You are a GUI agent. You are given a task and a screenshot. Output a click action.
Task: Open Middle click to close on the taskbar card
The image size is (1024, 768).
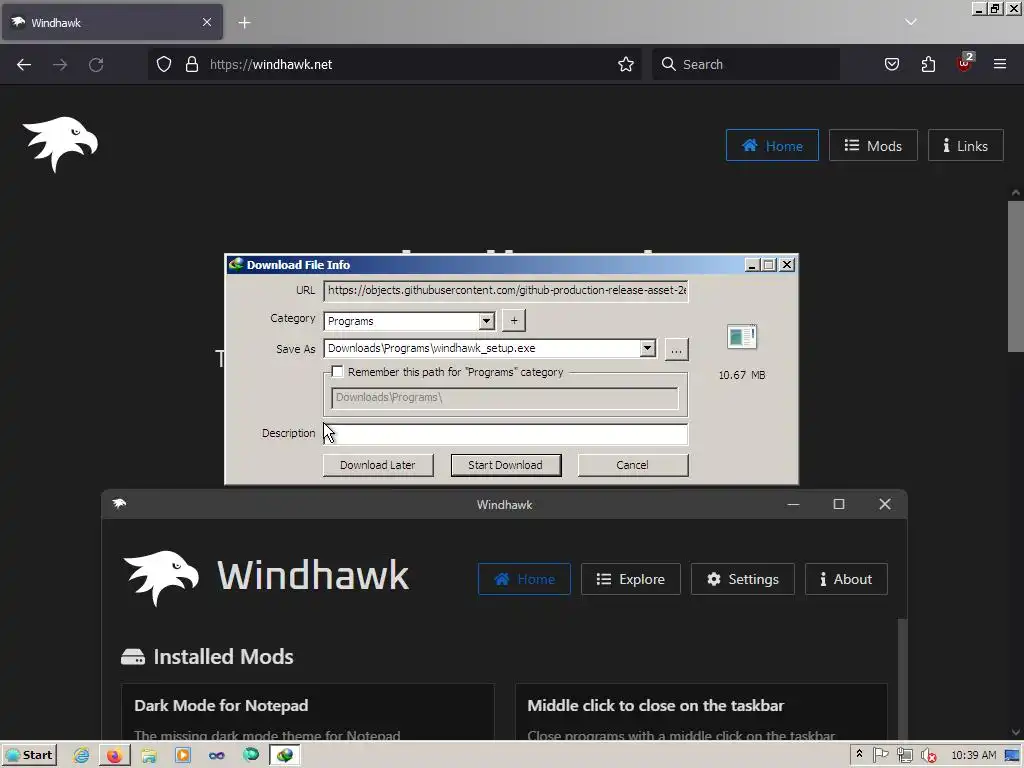pyautogui.click(x=701, y=712)
